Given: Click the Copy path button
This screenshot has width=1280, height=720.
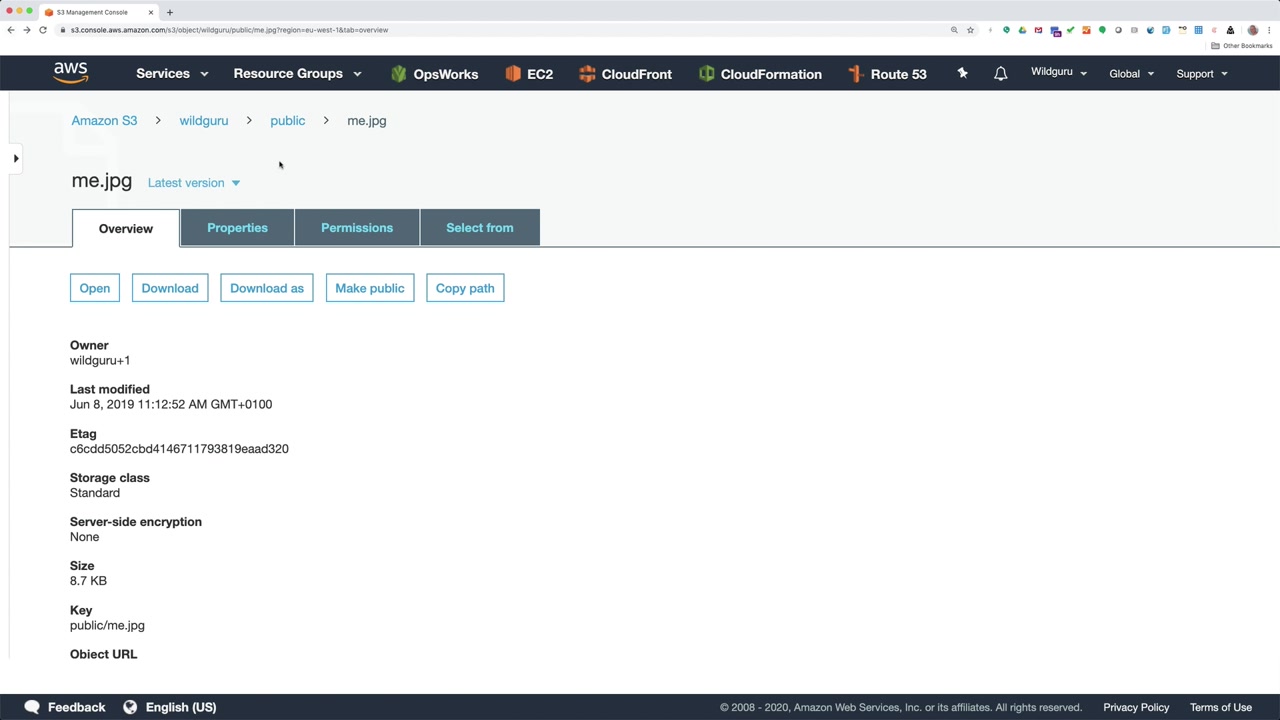Looking at the screenshot, I should (465, 288).
